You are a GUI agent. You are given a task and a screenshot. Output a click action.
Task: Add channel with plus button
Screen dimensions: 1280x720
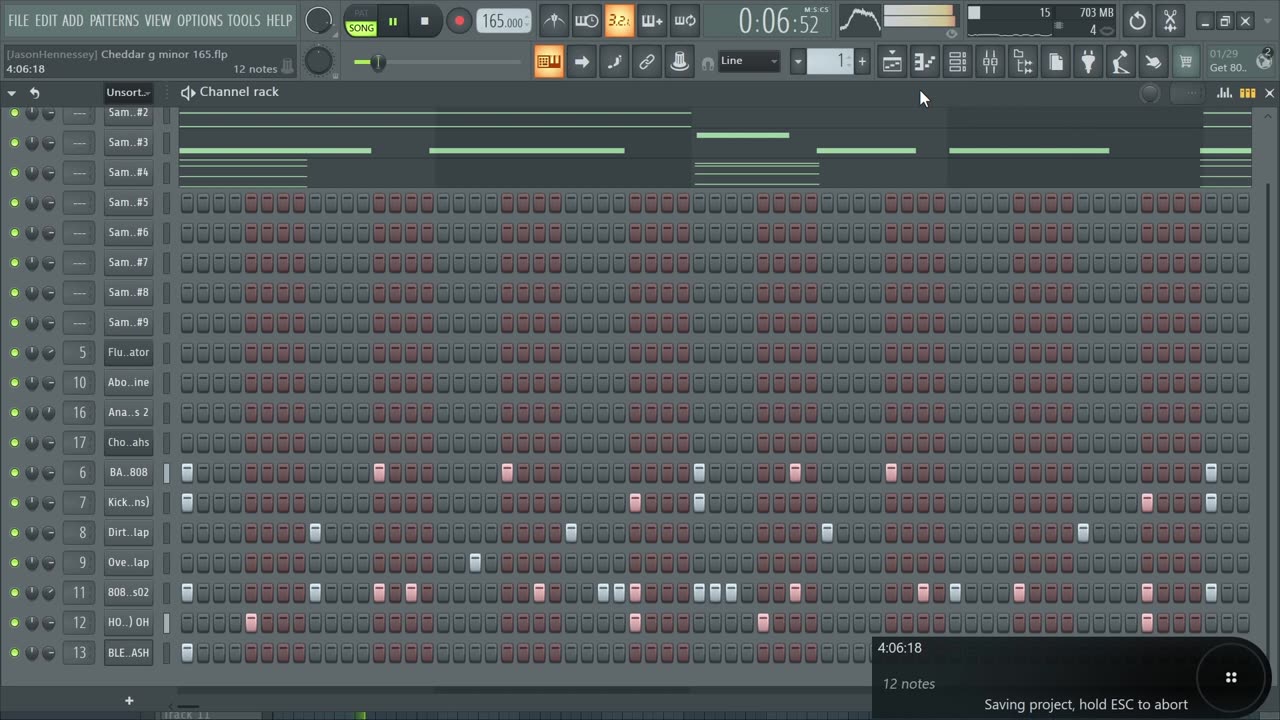tap(128, 700)
